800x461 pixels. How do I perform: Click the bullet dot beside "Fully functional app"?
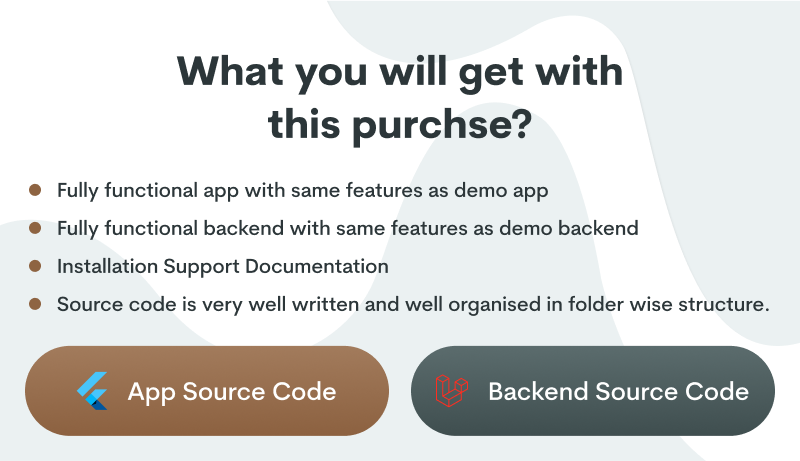[36, 189]
